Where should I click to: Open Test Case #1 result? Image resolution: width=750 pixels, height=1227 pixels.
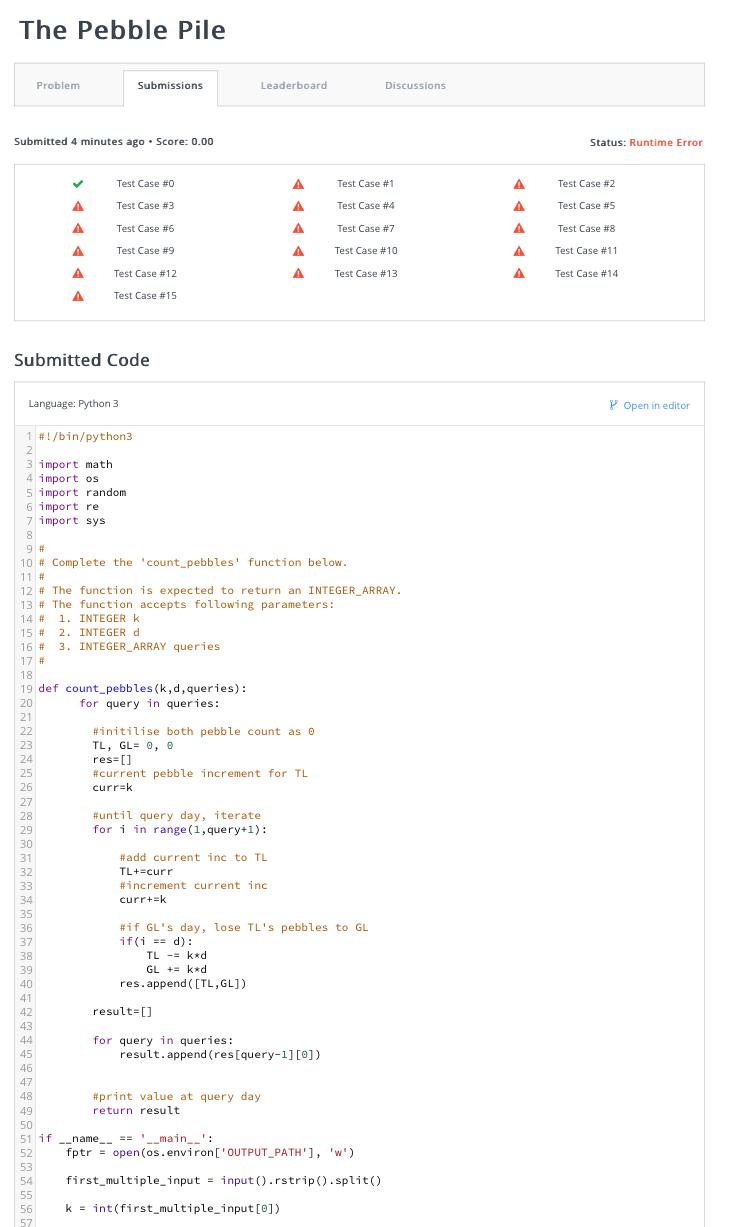366,184
